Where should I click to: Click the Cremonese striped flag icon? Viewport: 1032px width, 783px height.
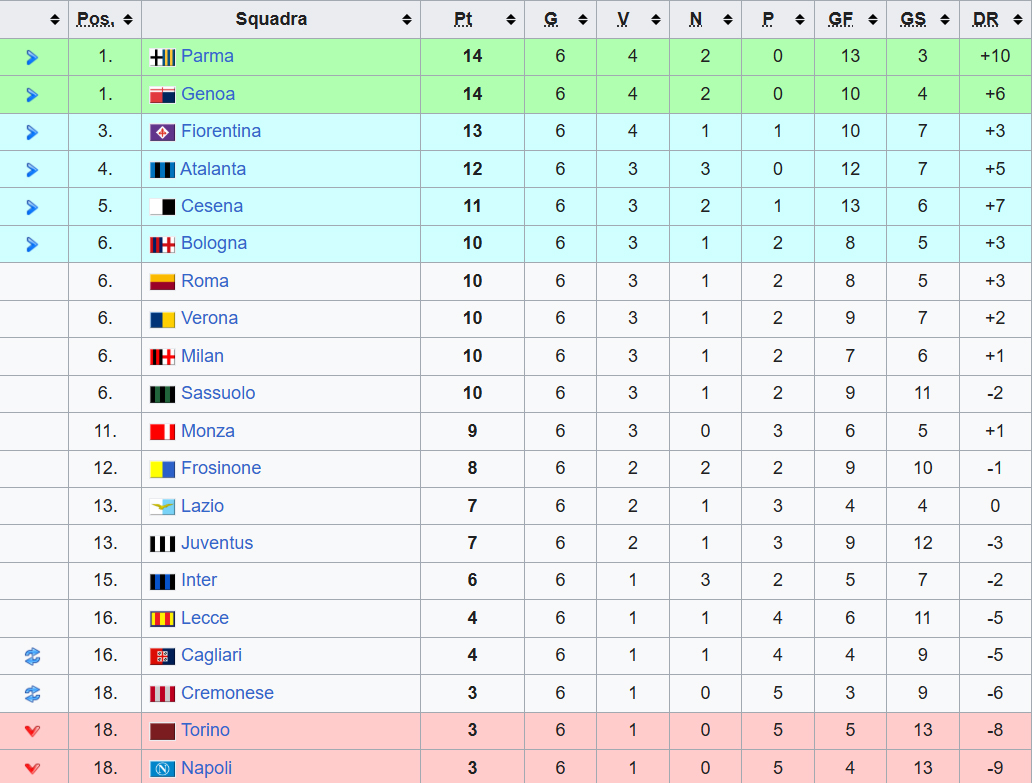point(163,694)
